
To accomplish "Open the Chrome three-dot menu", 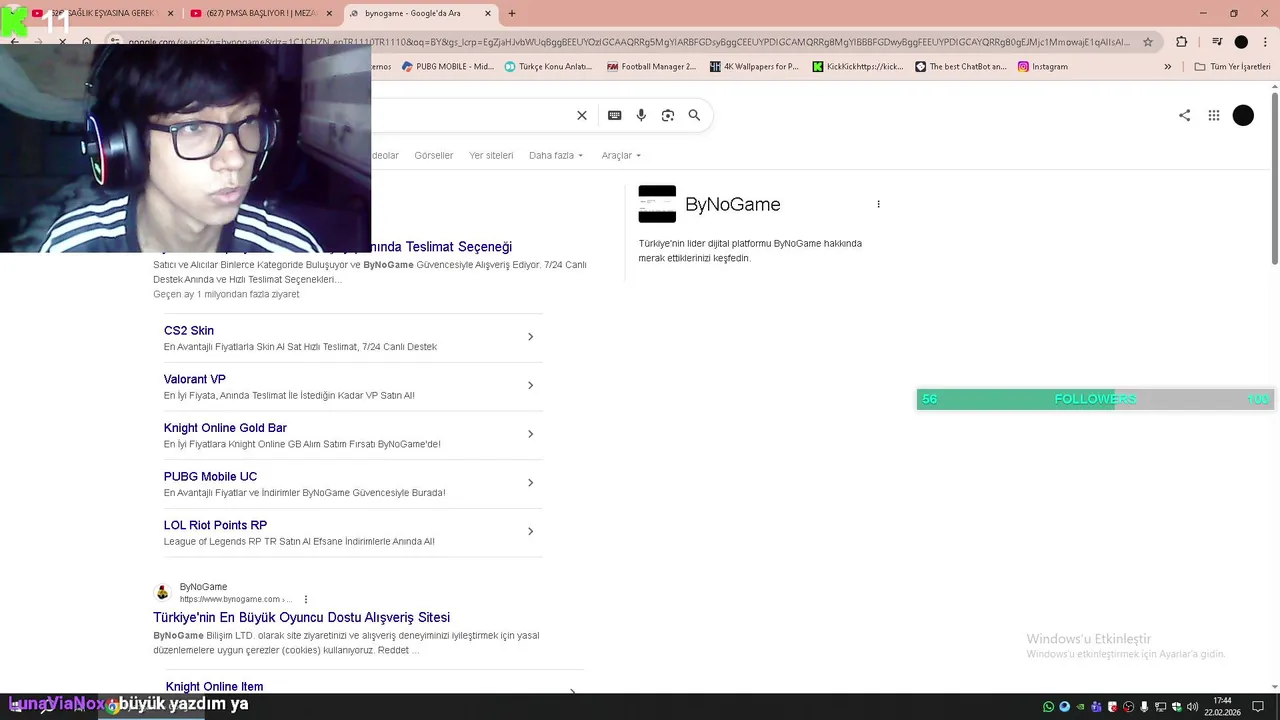I will point(1265,42).
